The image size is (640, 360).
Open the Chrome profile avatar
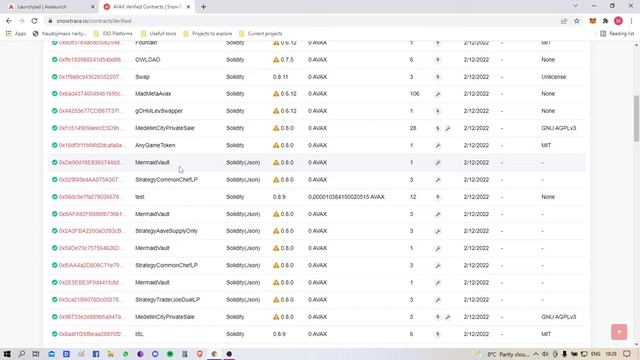618,21
